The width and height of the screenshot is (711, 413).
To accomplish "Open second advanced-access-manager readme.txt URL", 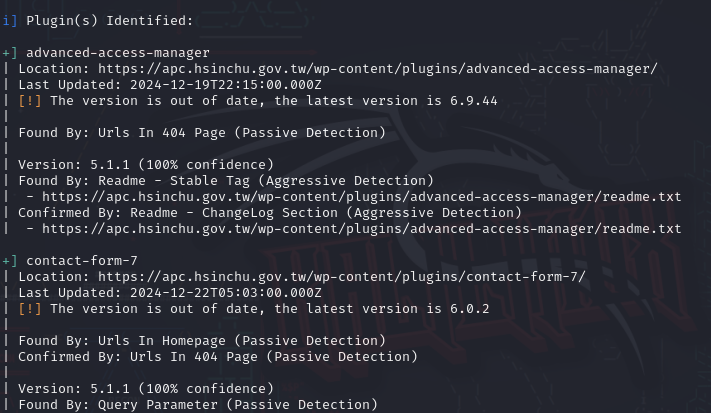I will (361, 229).
